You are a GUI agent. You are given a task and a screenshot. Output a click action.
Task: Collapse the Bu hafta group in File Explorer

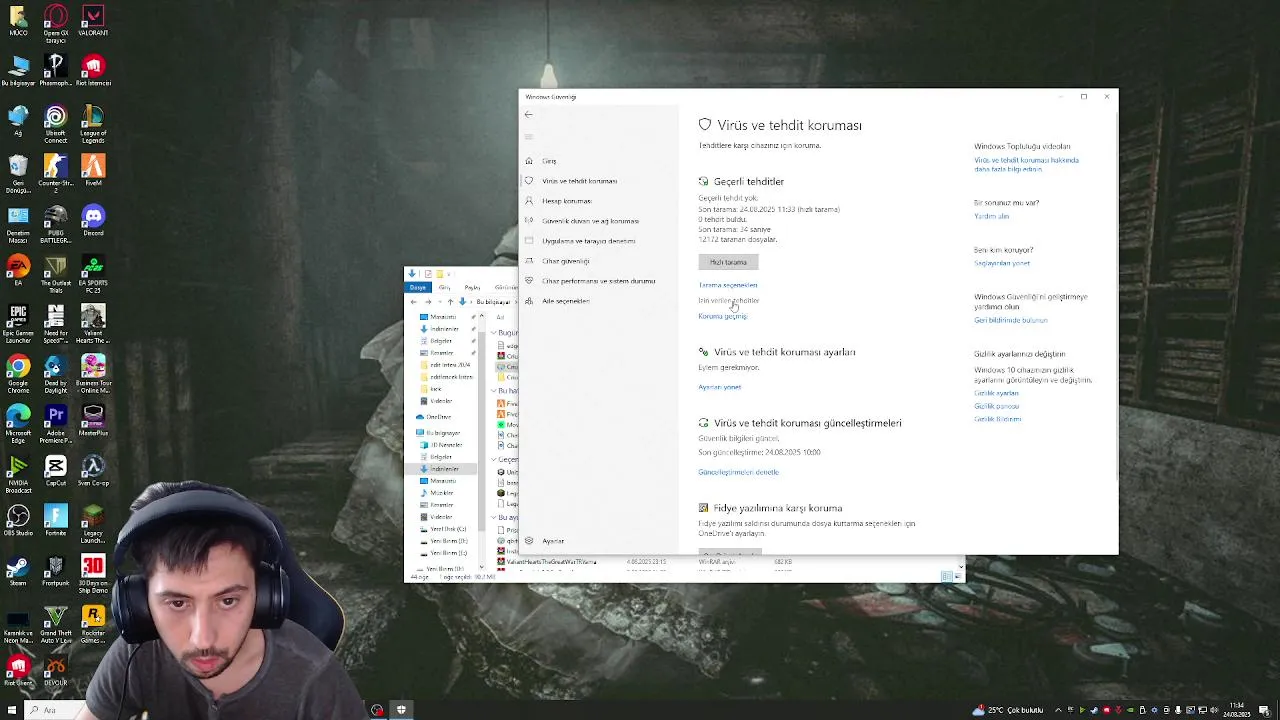[493, 391]
